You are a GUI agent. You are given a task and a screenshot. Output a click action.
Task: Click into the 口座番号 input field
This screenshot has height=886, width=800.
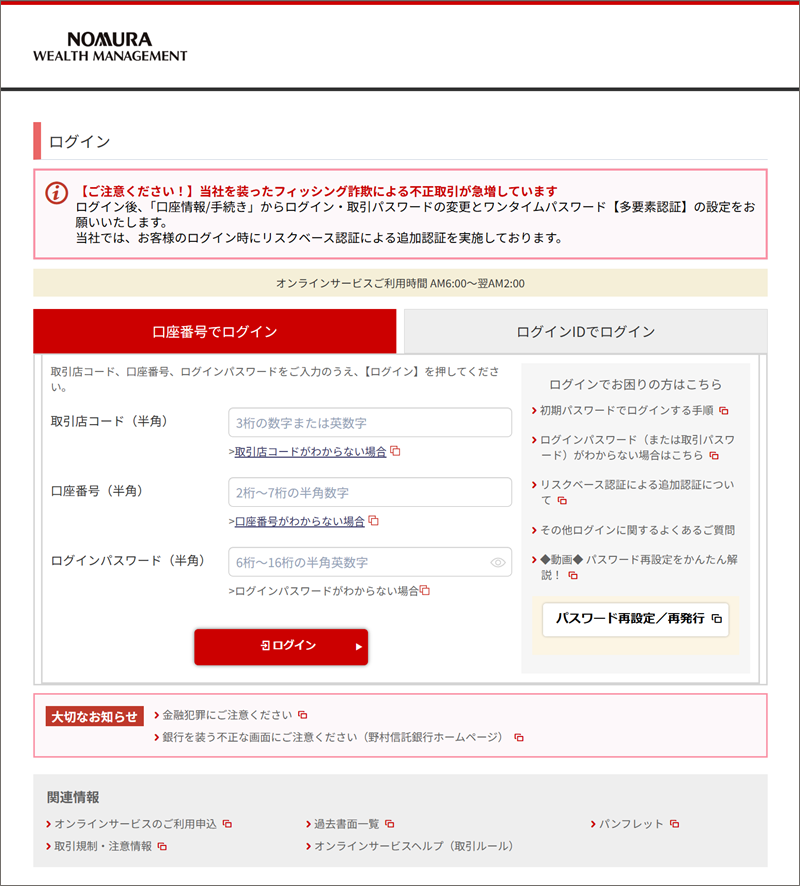[x=369, y=492]
